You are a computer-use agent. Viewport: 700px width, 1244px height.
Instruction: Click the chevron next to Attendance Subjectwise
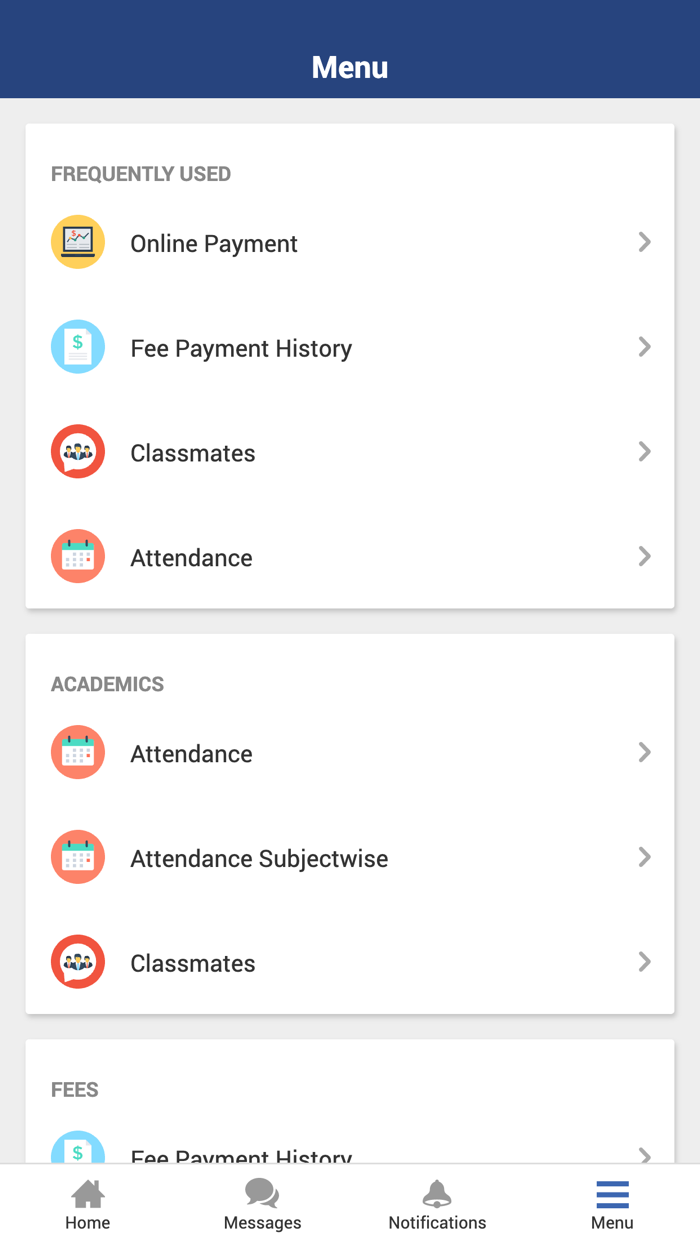tap(645, 857)
